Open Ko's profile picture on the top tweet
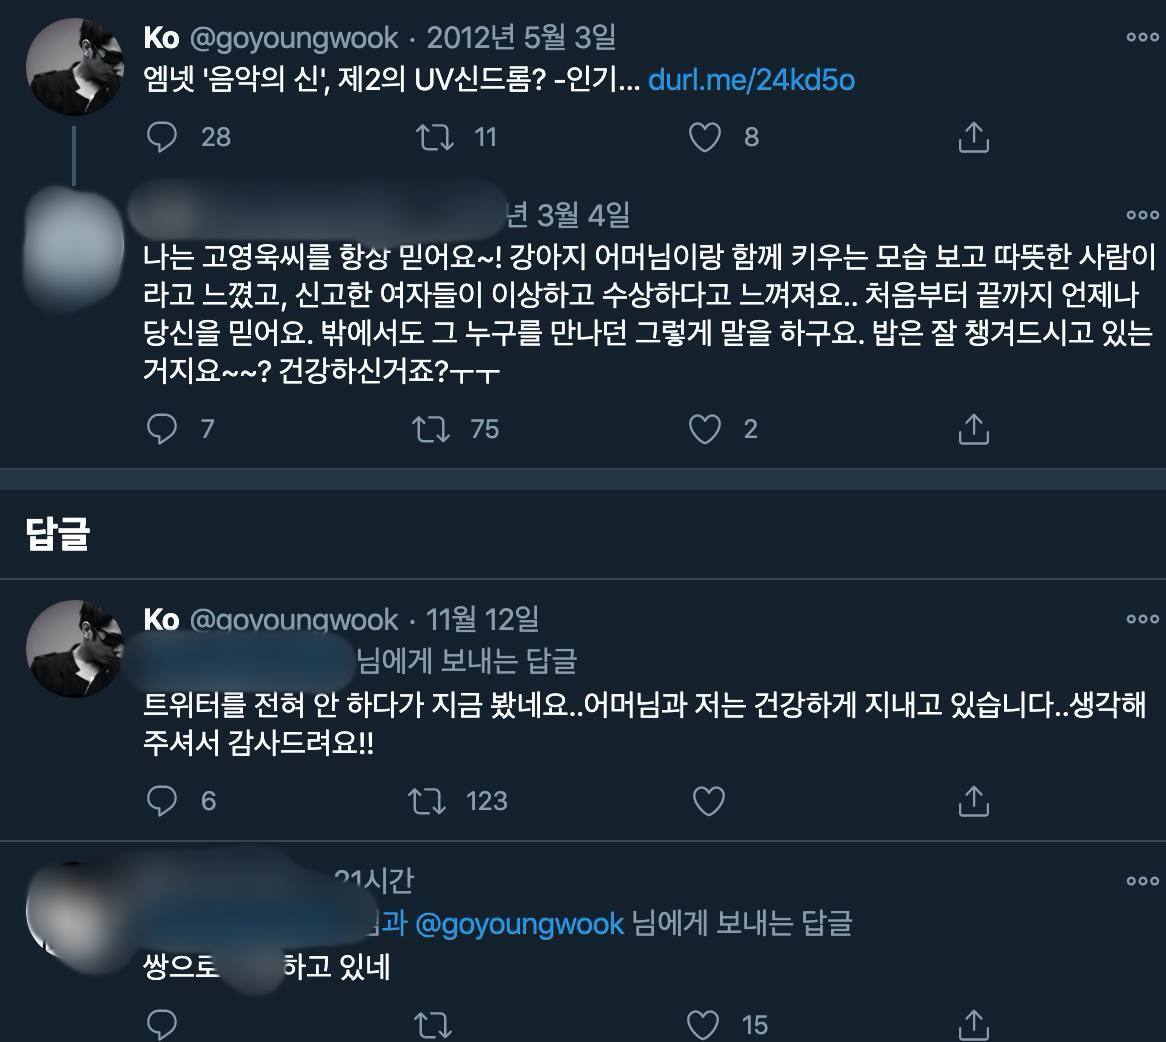1166x1042 pixels. tap(74, 67)
